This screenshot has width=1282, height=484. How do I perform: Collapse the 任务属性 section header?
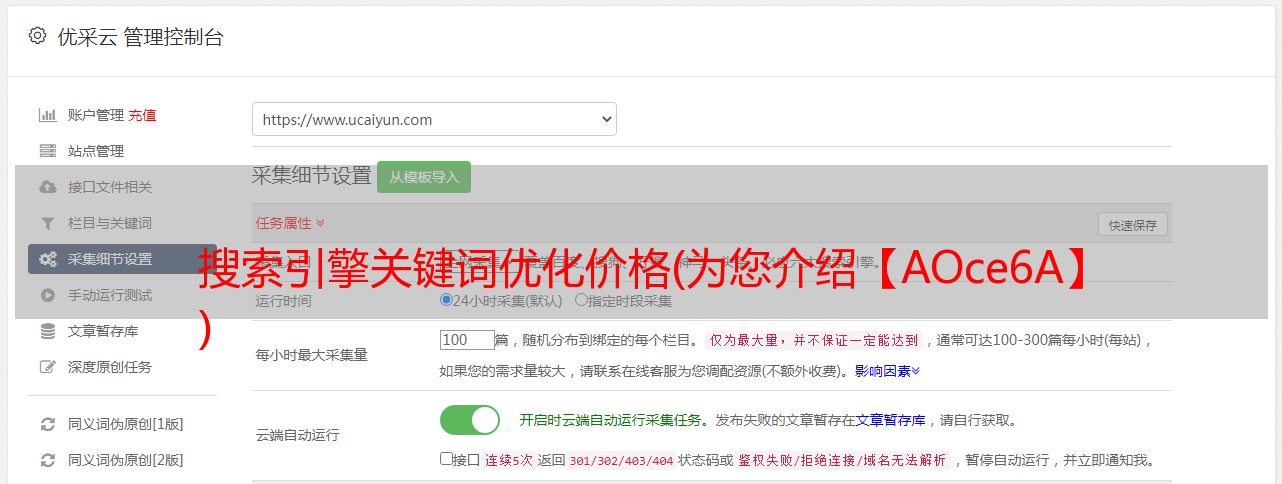pos(290,223)
